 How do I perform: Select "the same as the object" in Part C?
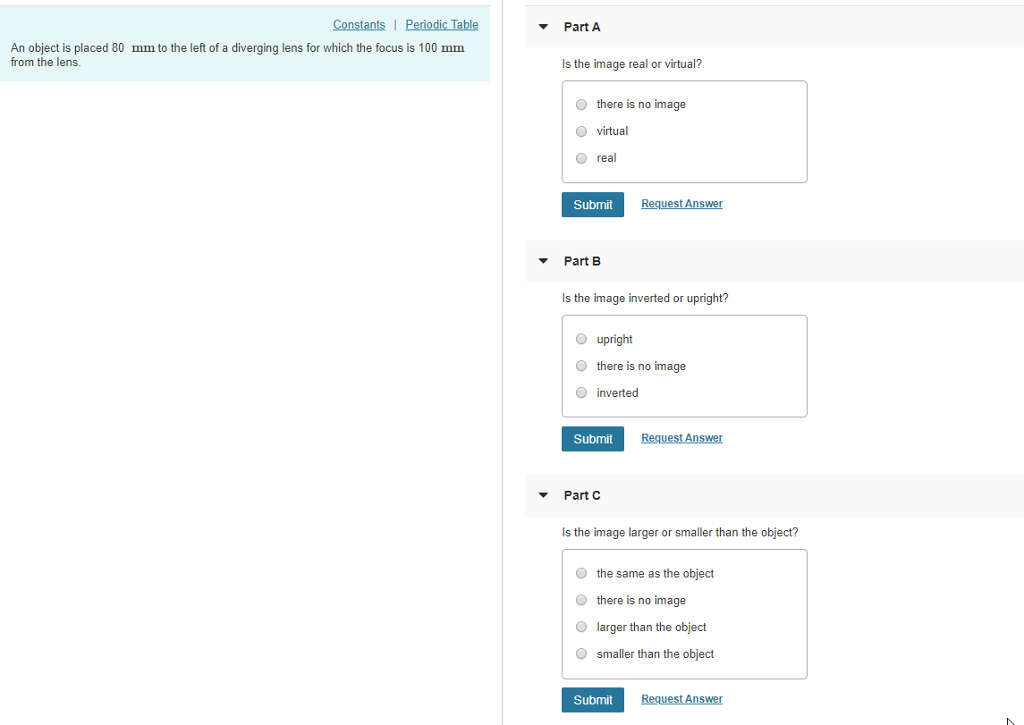[581, 573]
